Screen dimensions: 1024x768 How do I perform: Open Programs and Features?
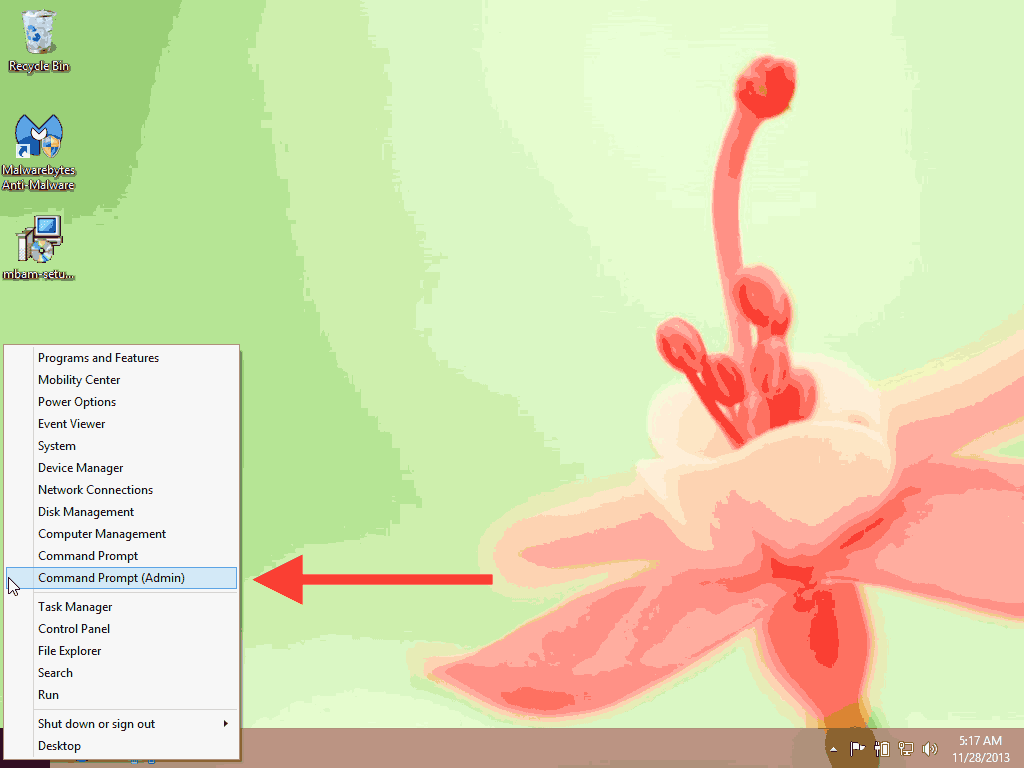tap(121, 358)
